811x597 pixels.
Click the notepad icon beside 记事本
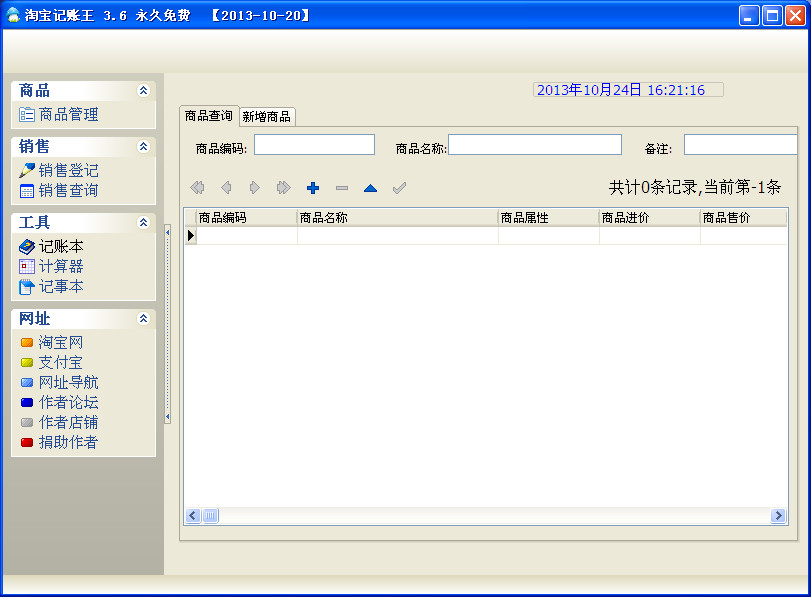coord(26,287)
